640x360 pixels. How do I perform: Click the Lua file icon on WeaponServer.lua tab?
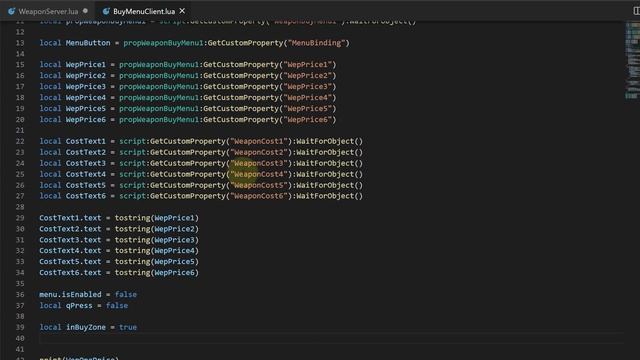(11, 11)
